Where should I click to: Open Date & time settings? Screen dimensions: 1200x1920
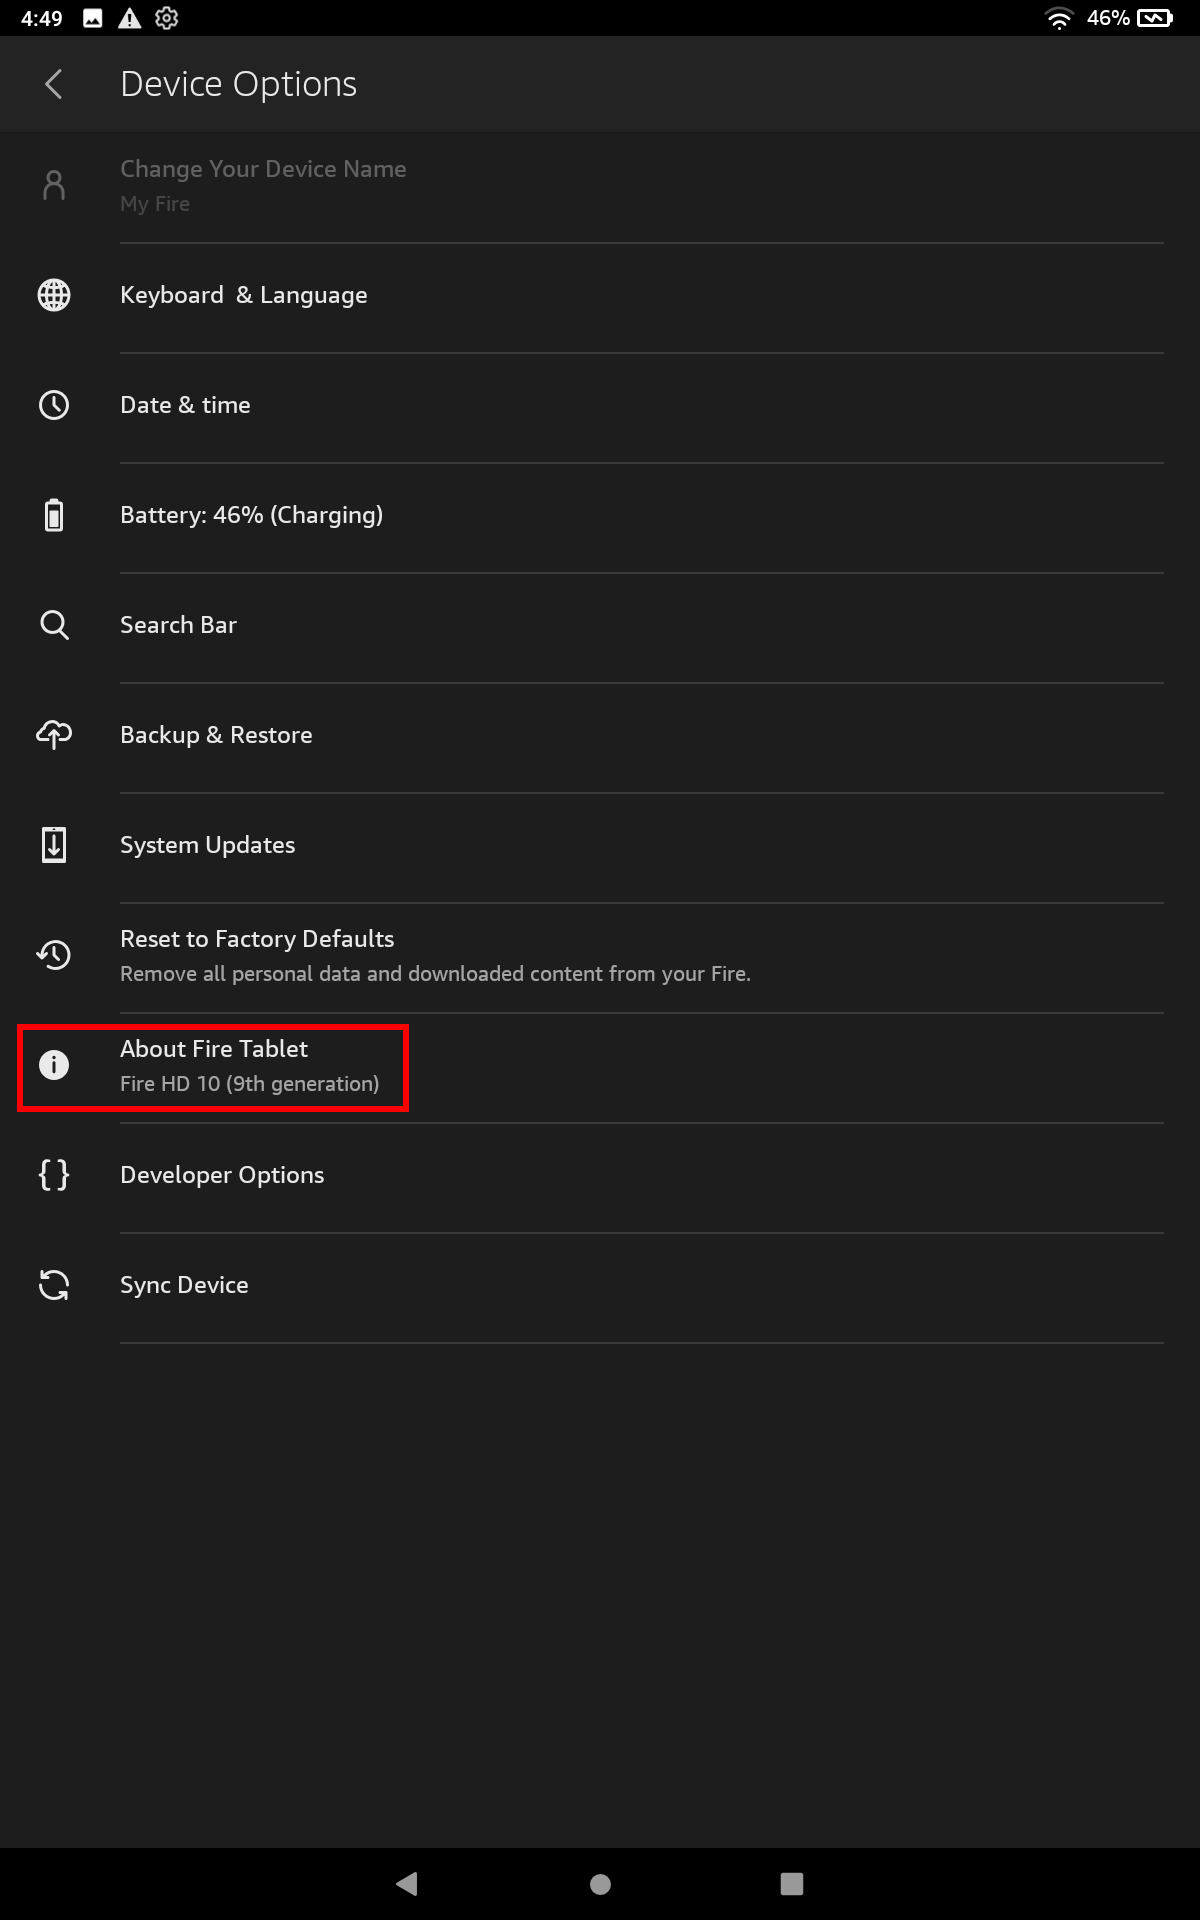[600, 407]
